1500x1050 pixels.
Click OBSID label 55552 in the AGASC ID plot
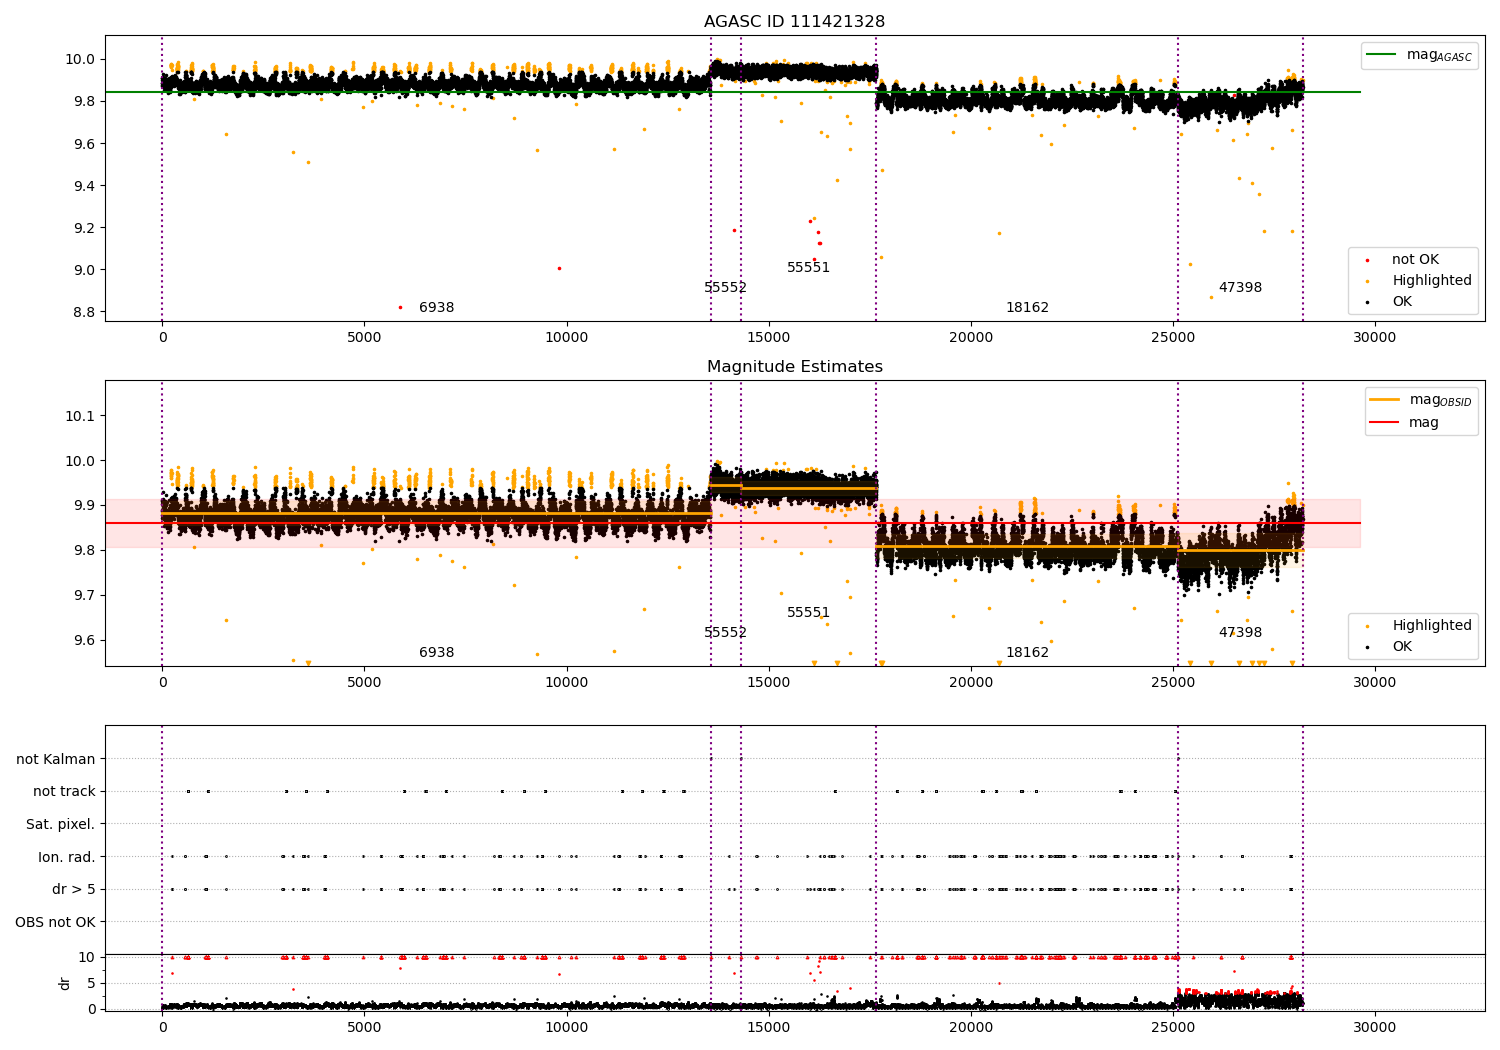pos(725,288)
